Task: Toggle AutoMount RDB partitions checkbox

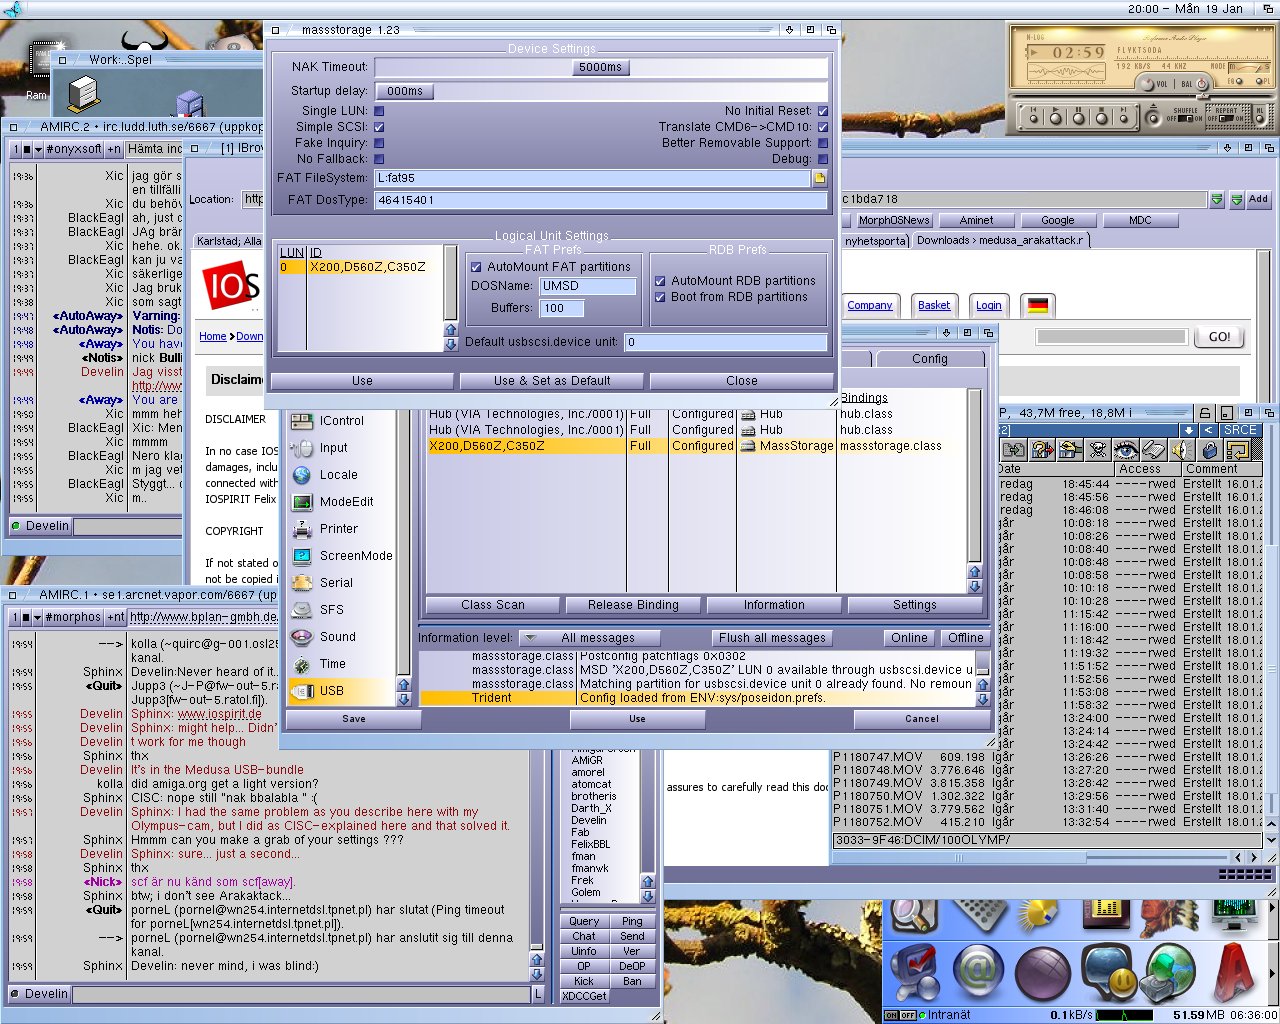Action: click(x=660, y=281)
